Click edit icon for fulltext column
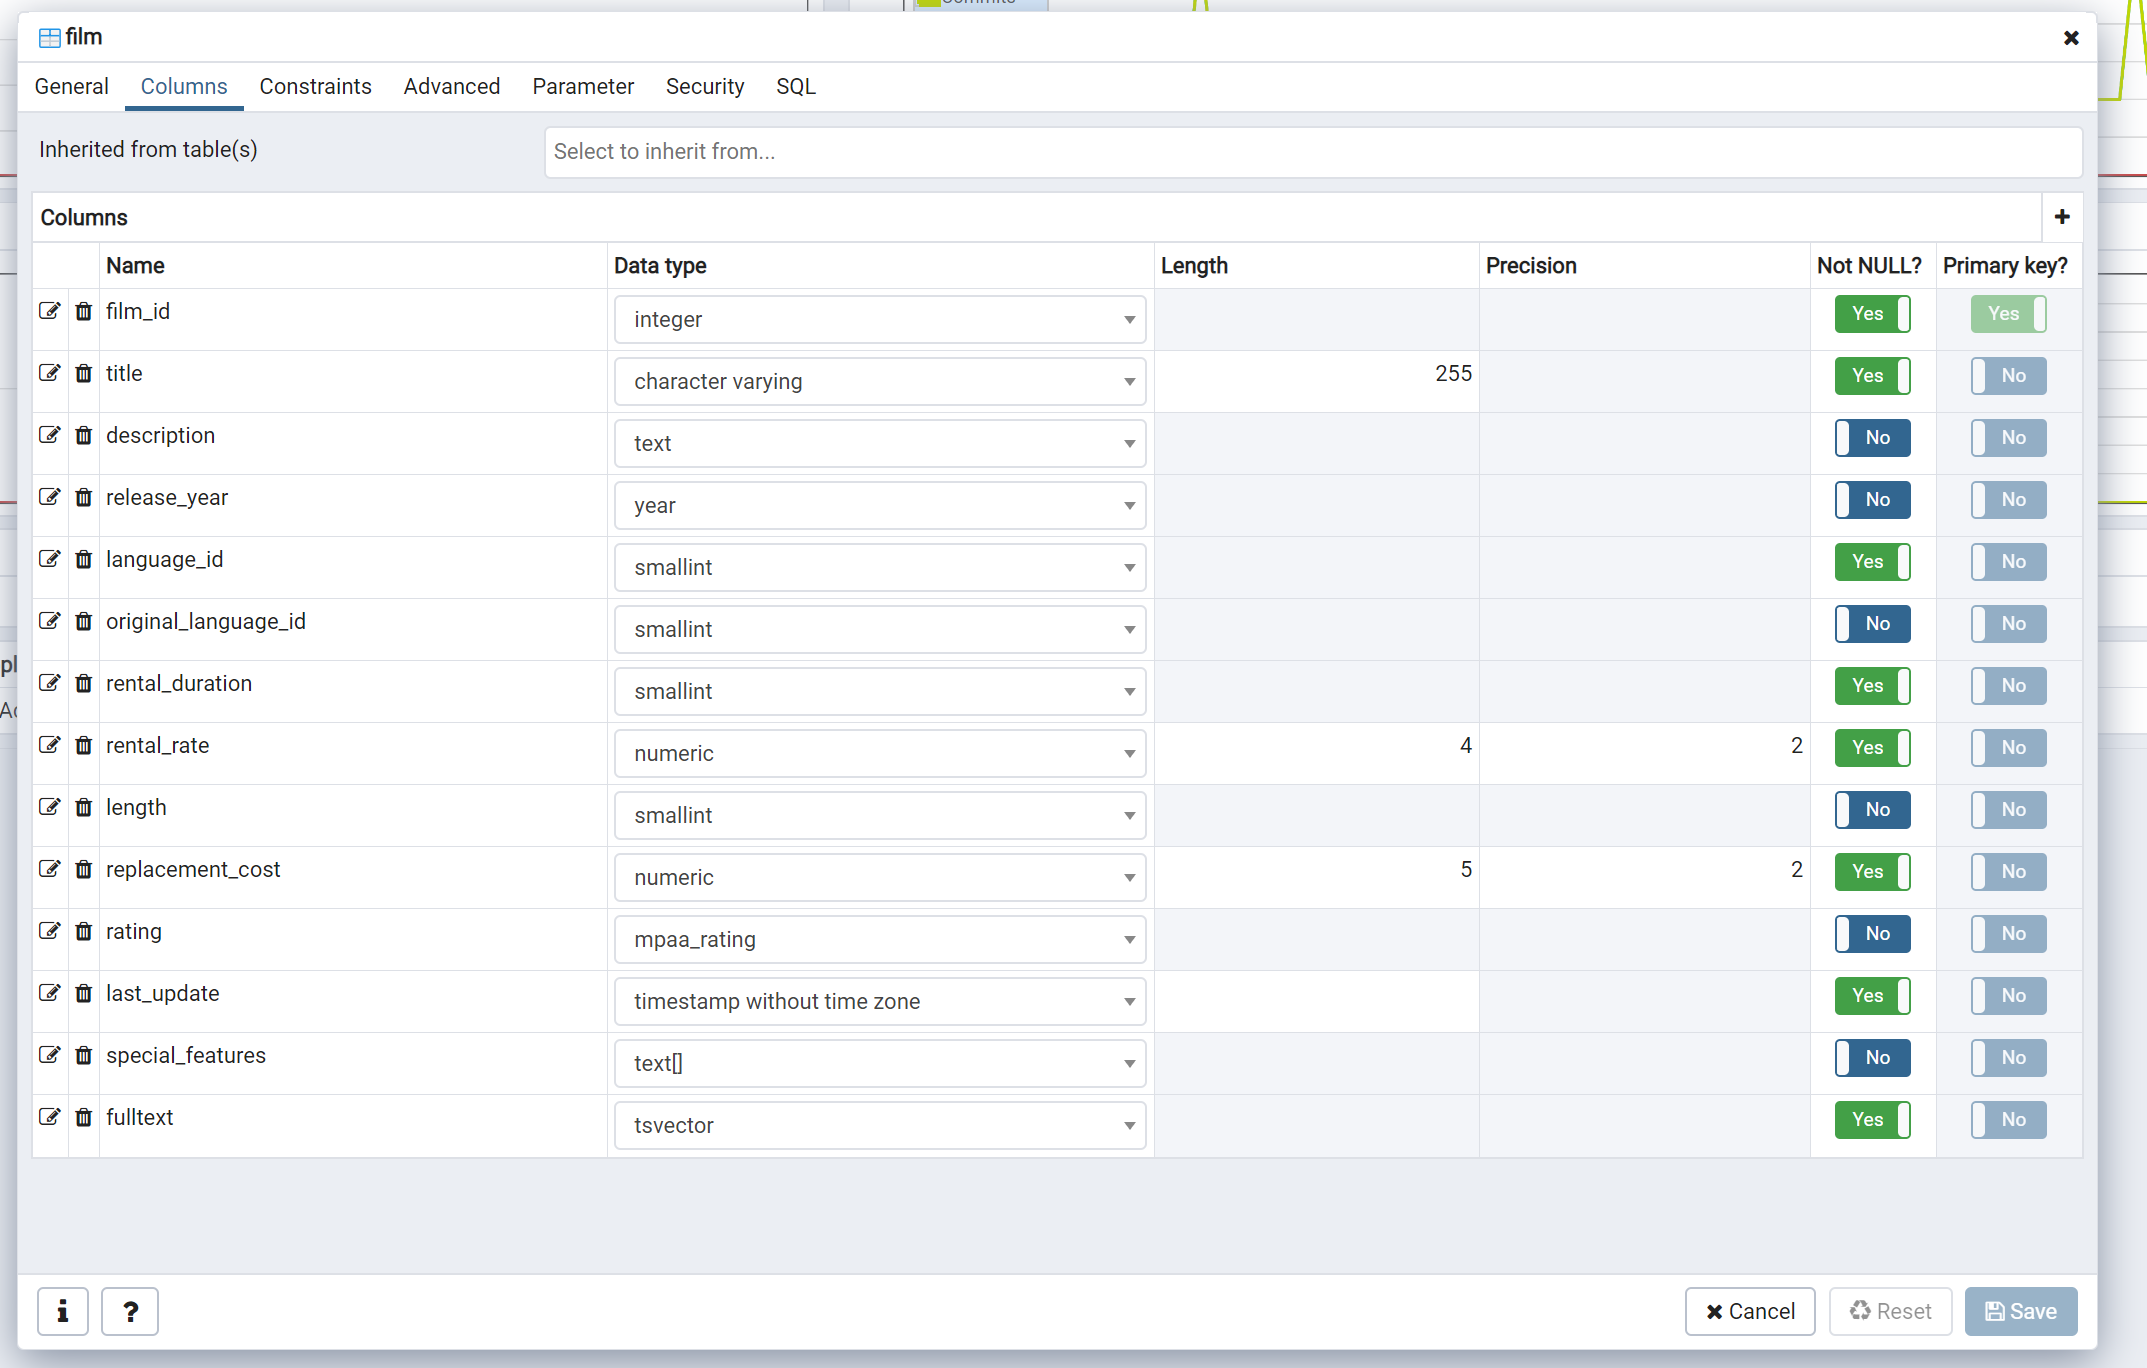Screen dimensions: 2147x1368 point(49,1117)
